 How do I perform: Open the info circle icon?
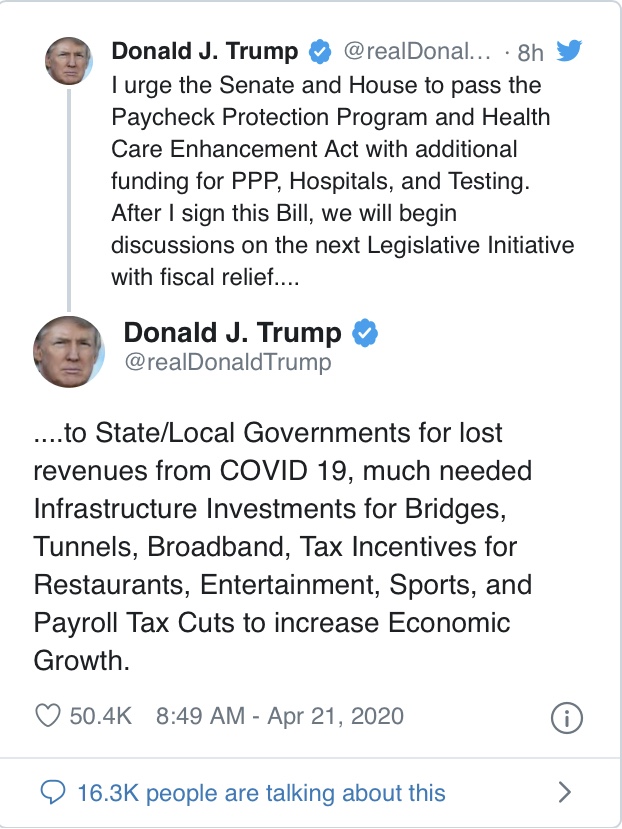[x=567, y=717]
